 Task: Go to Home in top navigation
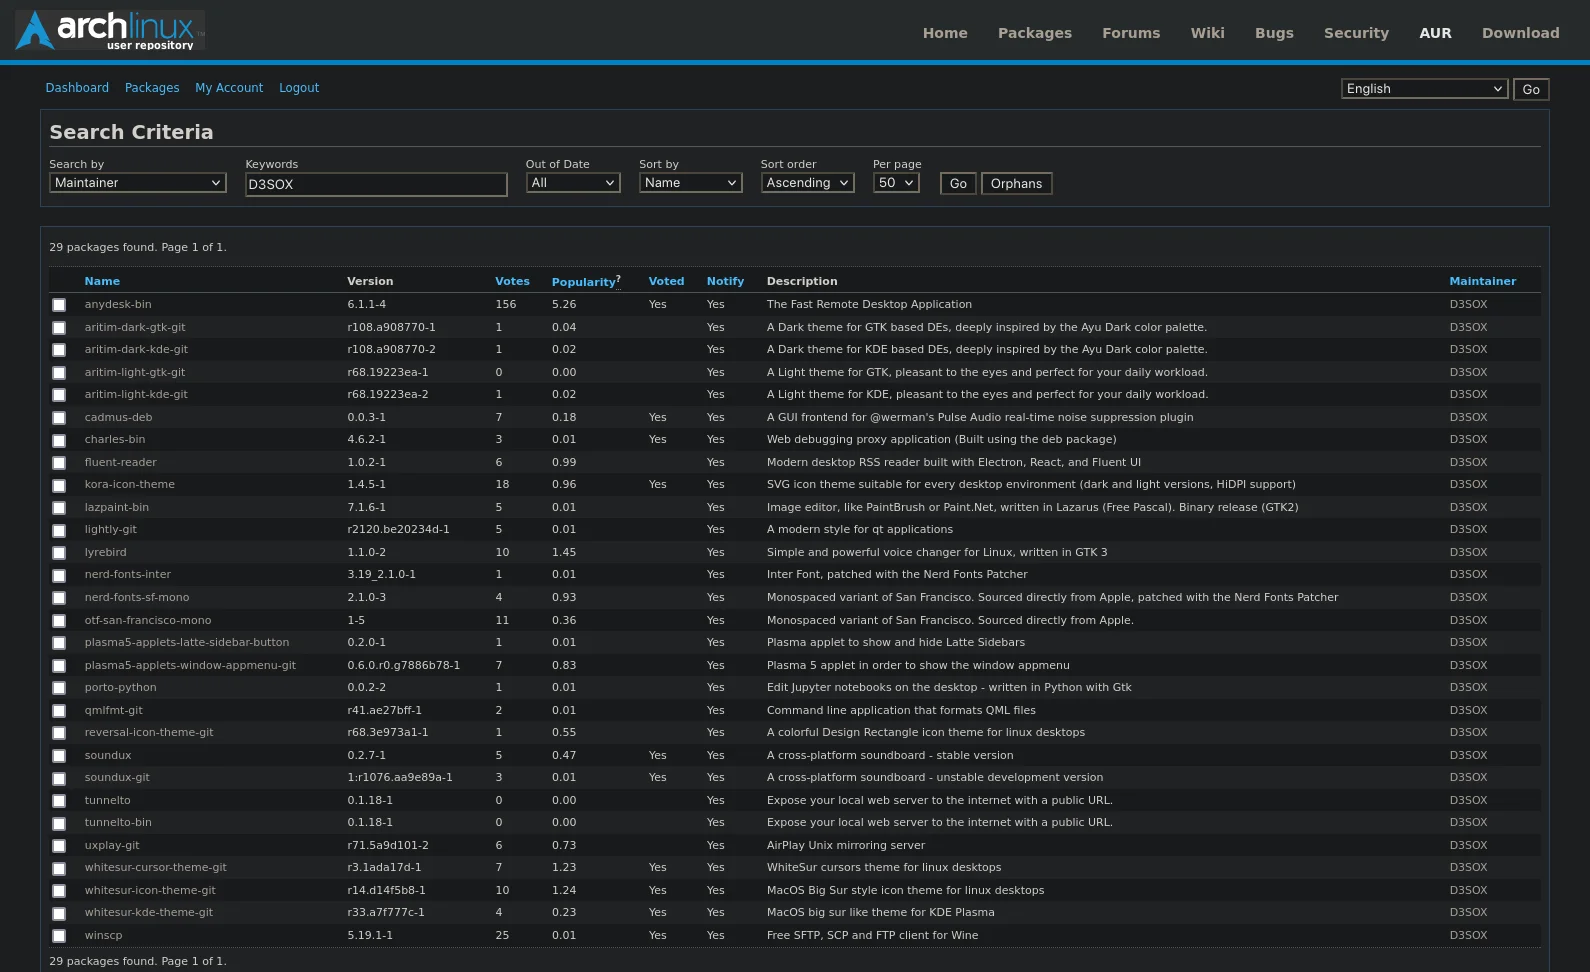[945, 33]
